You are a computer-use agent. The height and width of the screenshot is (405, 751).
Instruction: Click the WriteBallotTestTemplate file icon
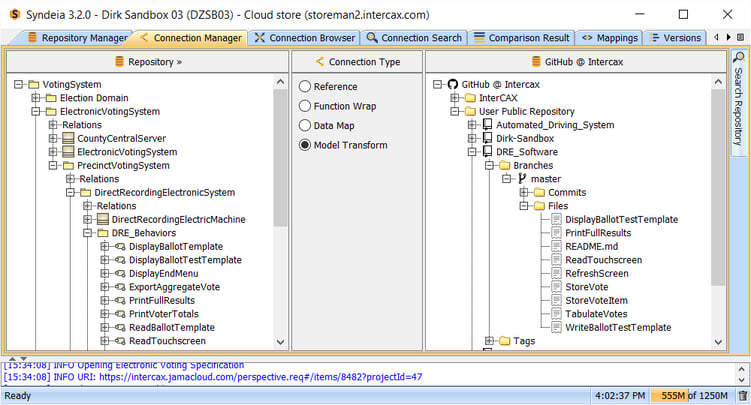pyautogui.click(x=556, y=327)
